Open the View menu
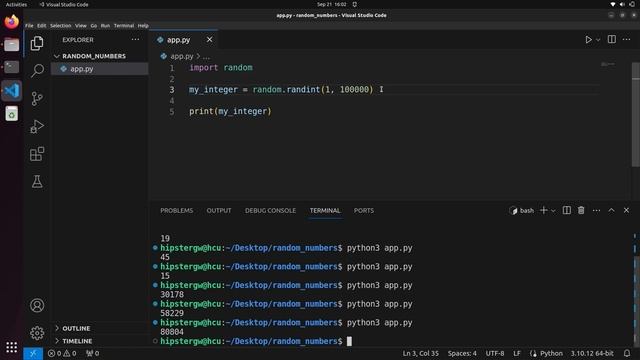Image resolution: width=640 pixels, height=360 pixels. 80,25
